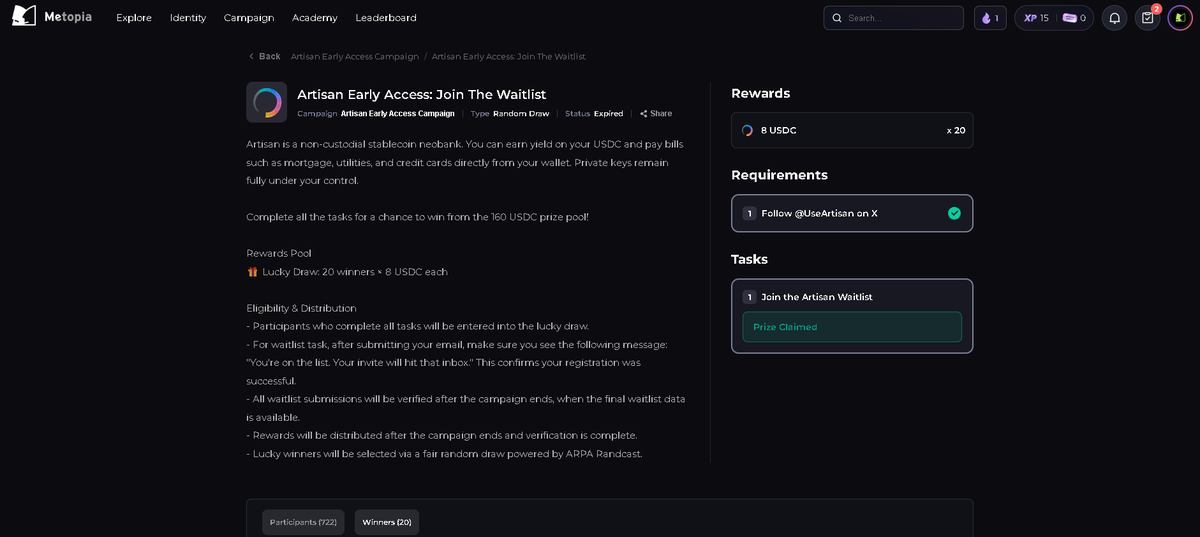Open the Campaign menu

coord(249,18)
